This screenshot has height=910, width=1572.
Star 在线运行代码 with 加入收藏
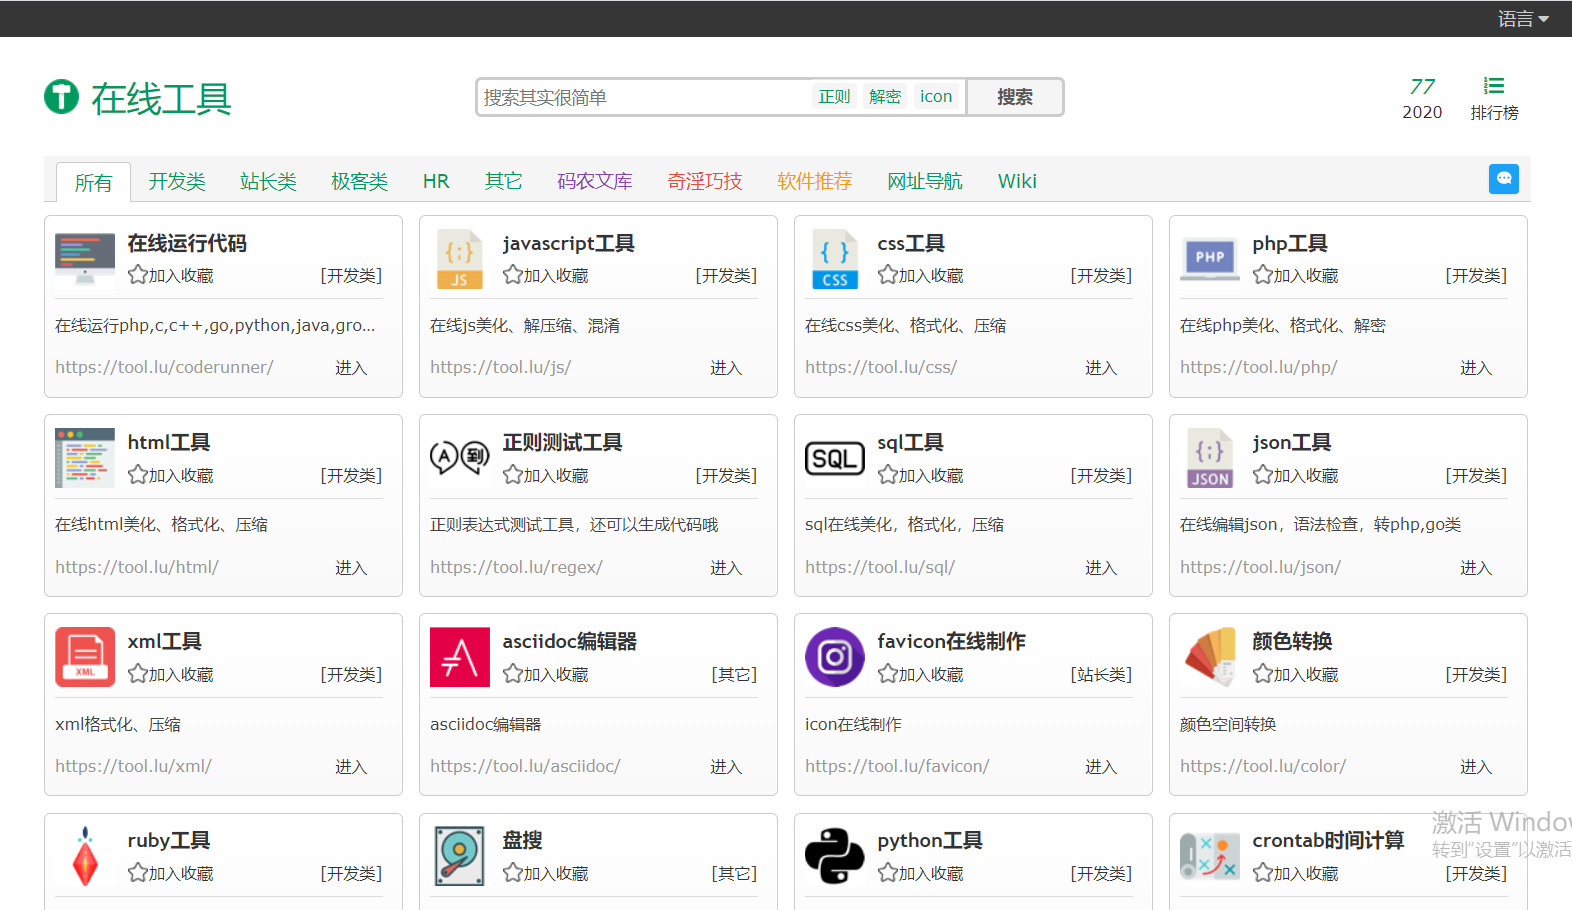171,275
